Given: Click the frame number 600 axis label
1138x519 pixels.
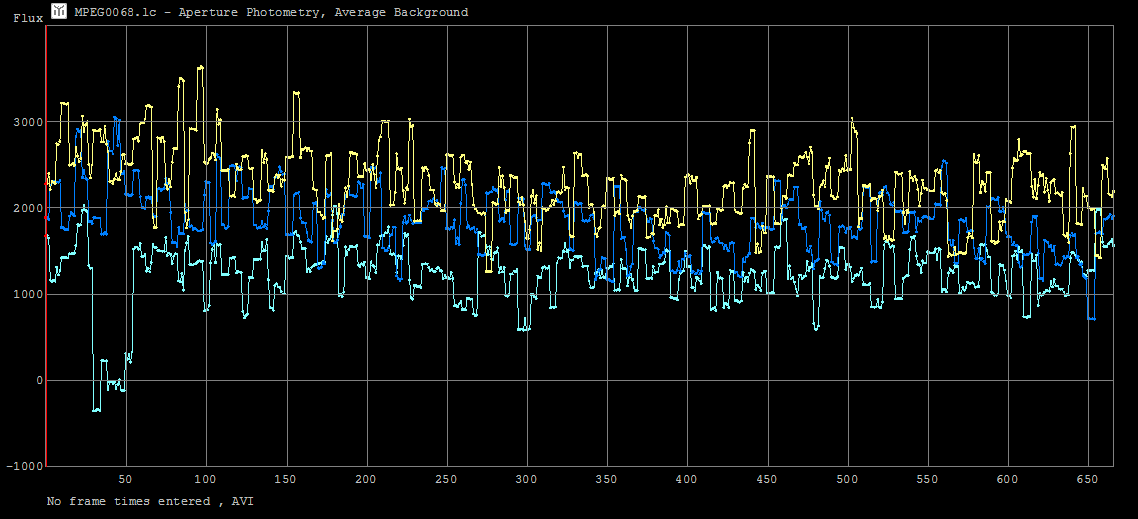Looking at the screenshot, I should [1007, 479].
